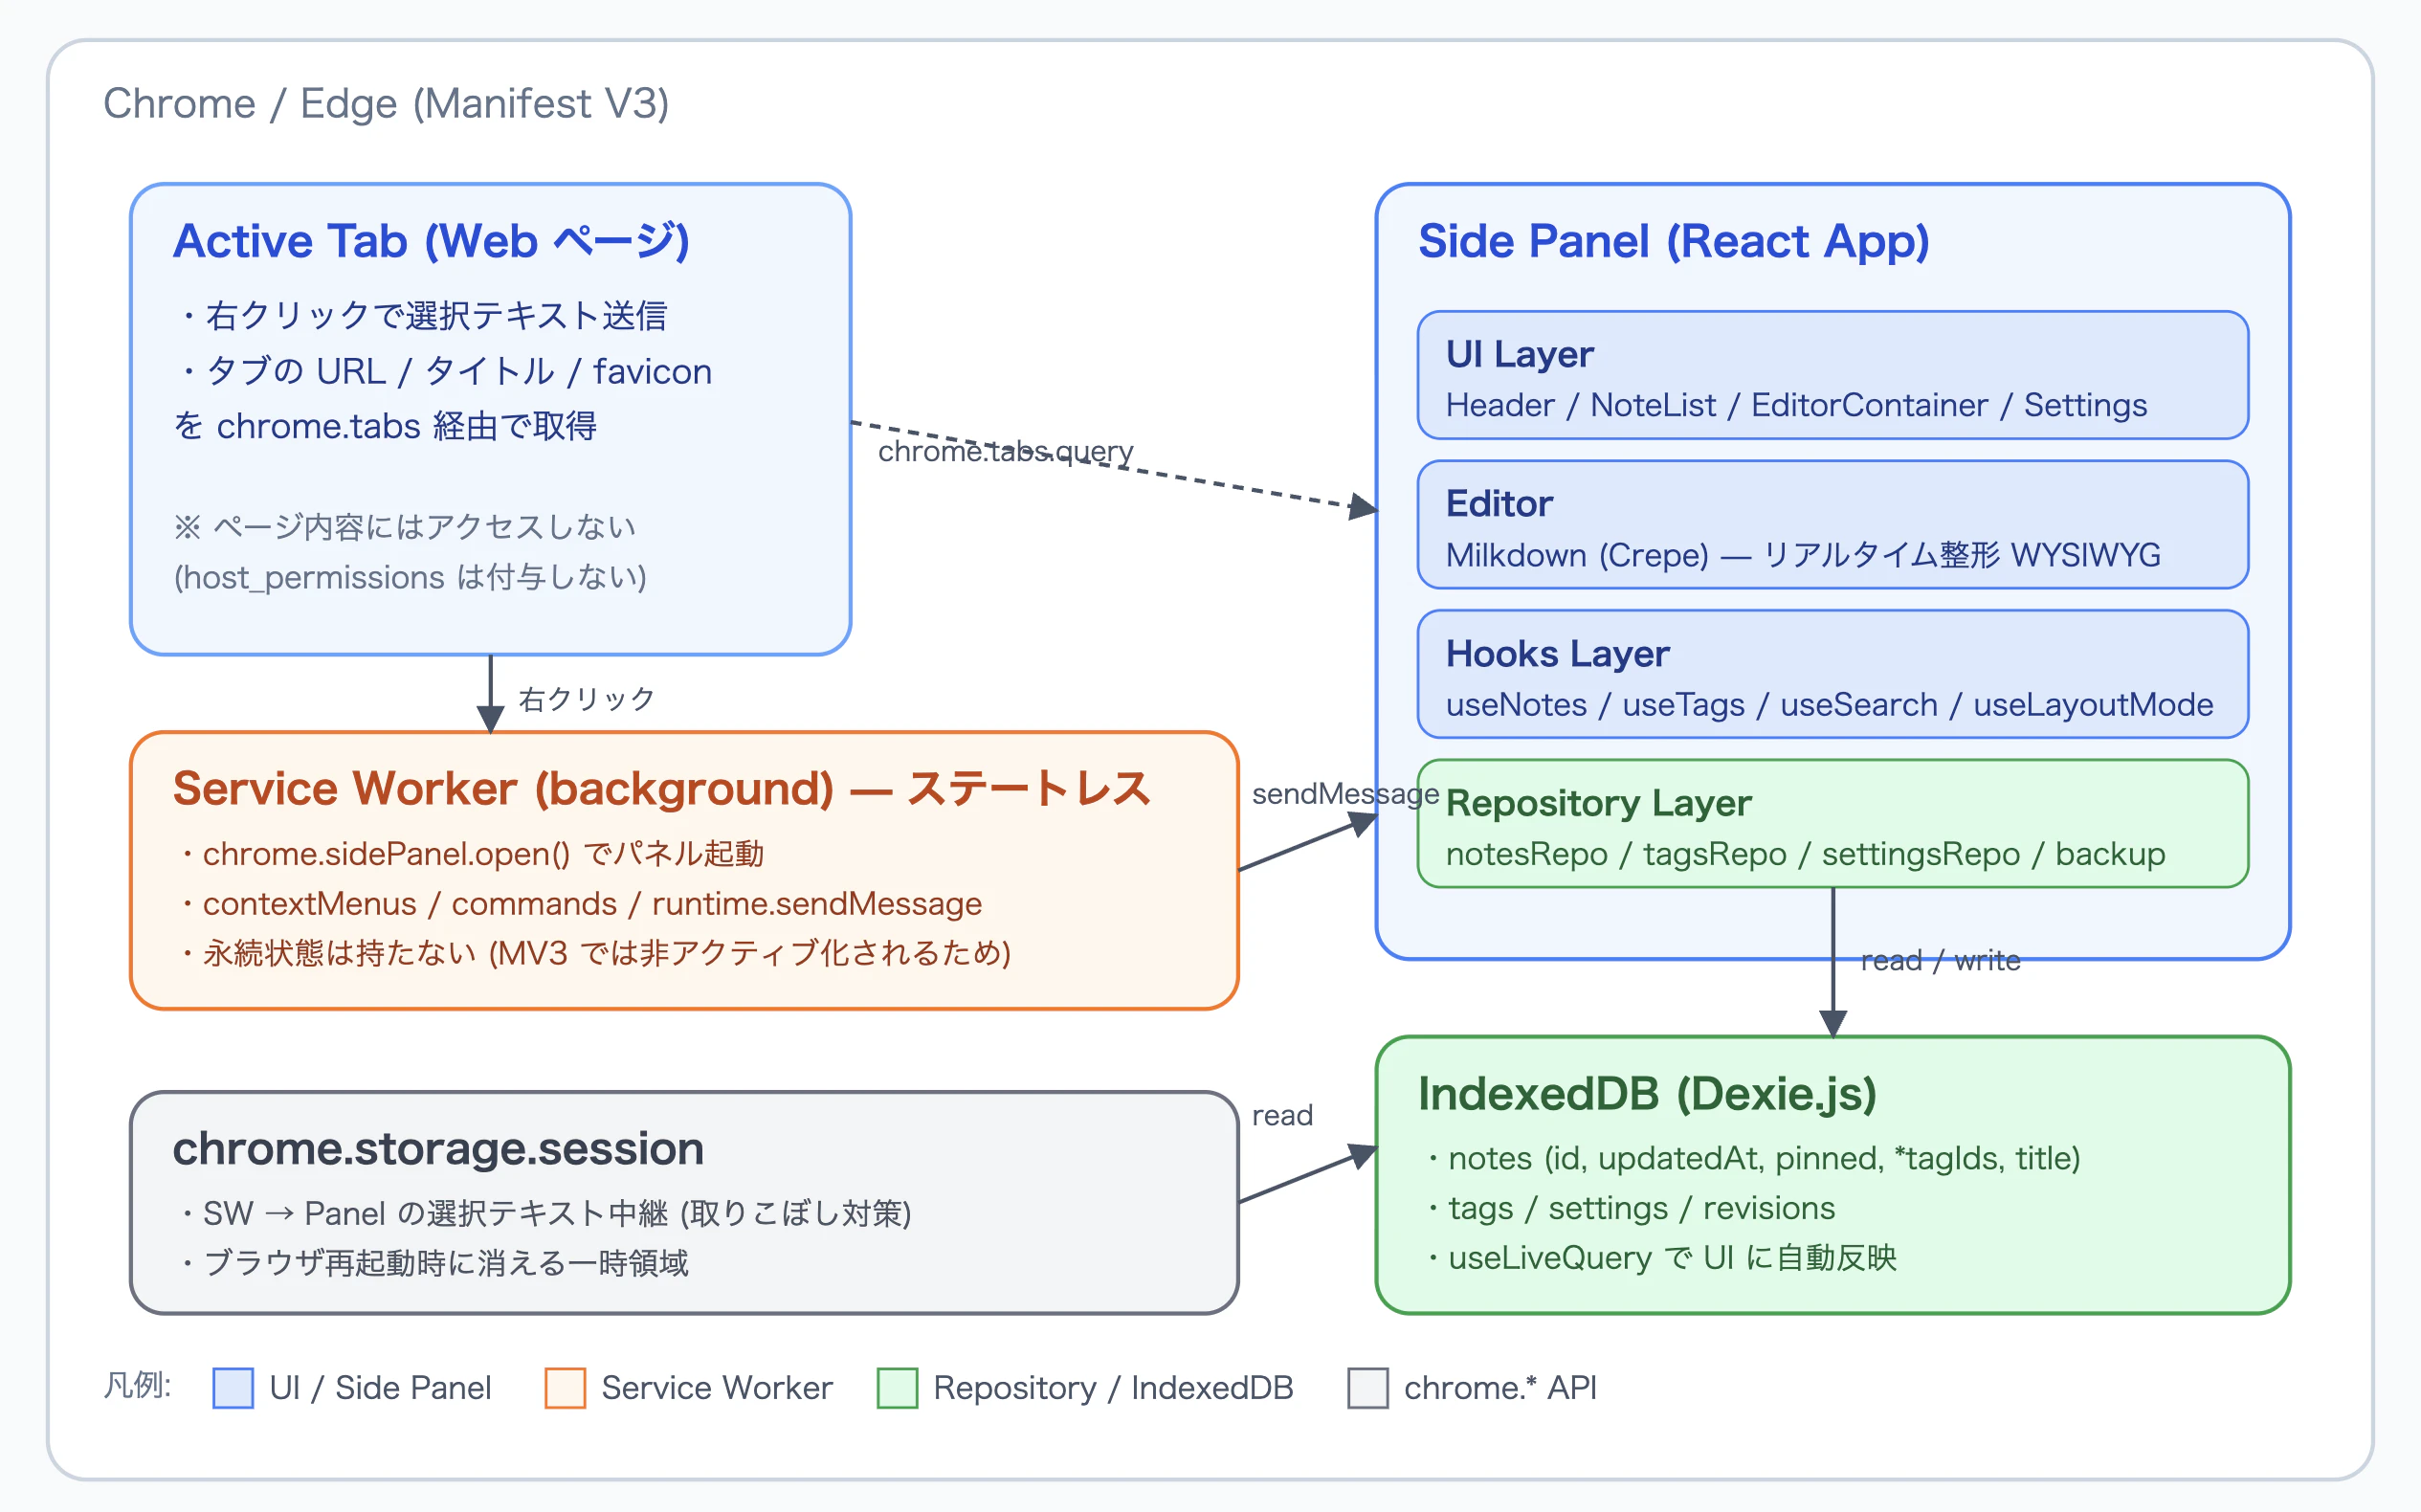The image size is (2421, 1512).
Task: Click the orange Service Worker legend swatch
Action: pos(565,1388)
